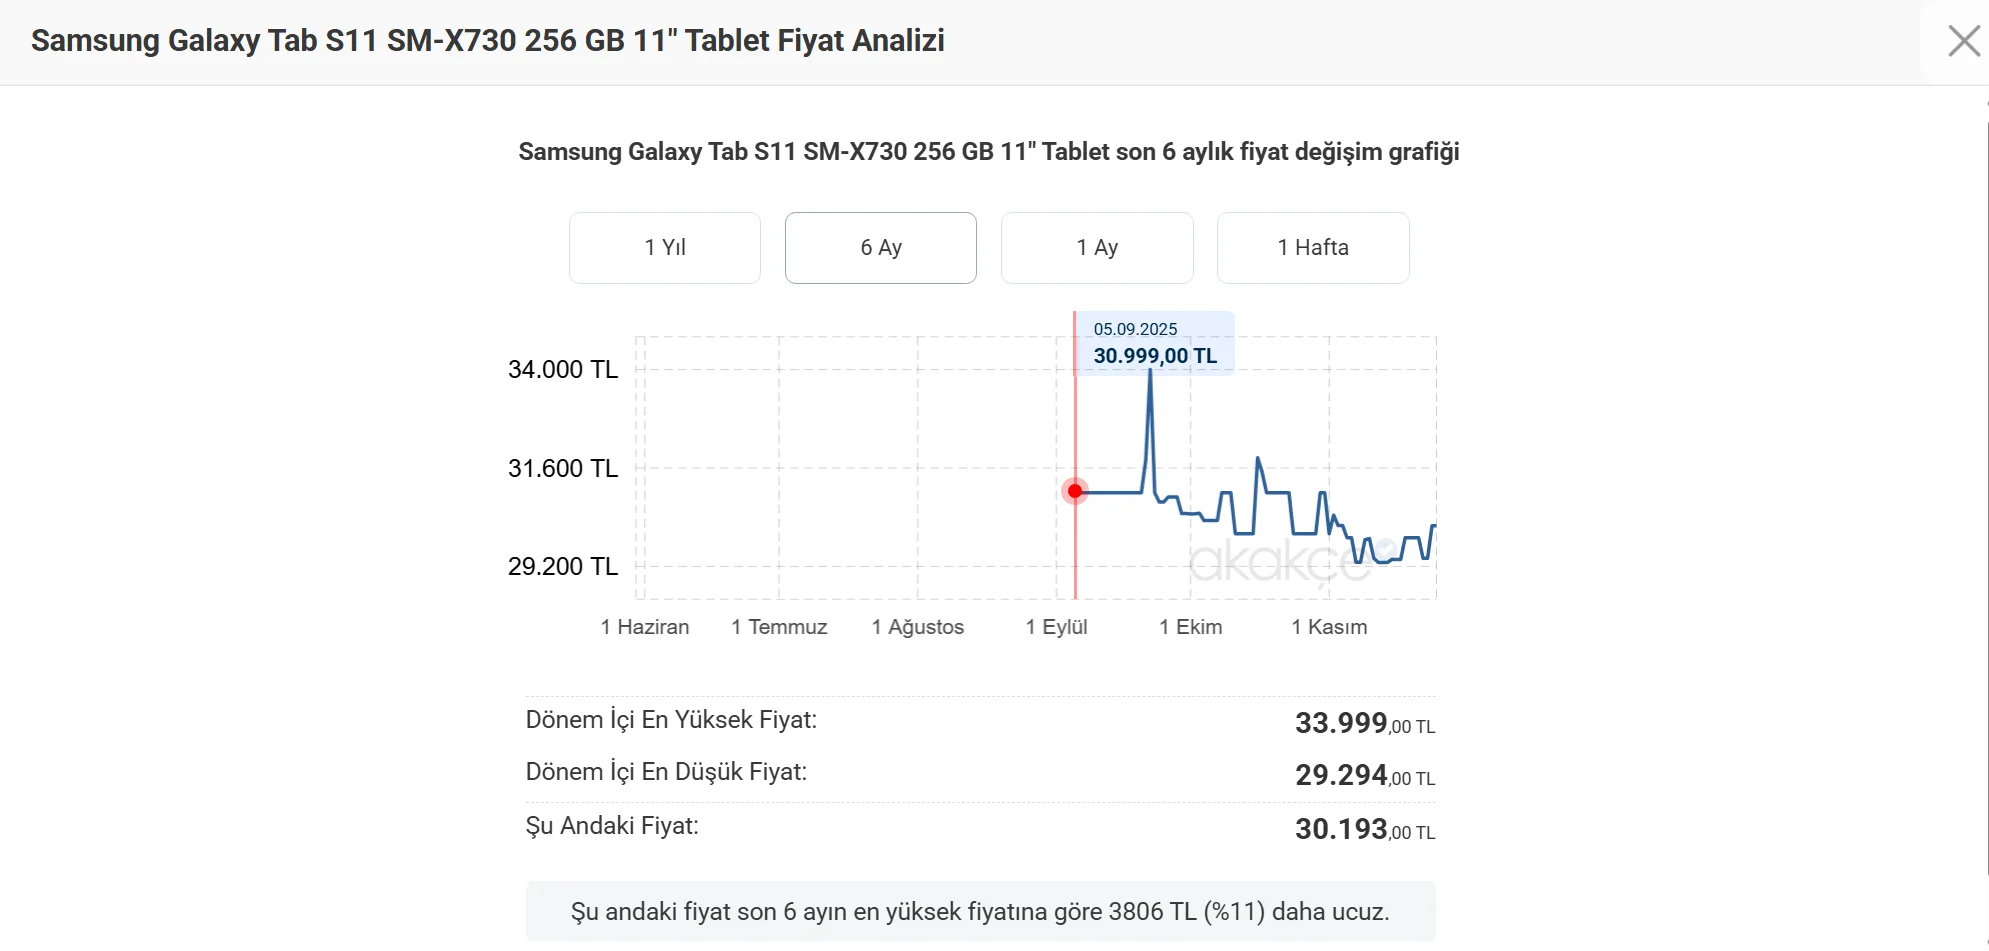This screenshot has width=1989, height=951.
Task: Click the 34.000 TL axis label
Action: (563, 370)
